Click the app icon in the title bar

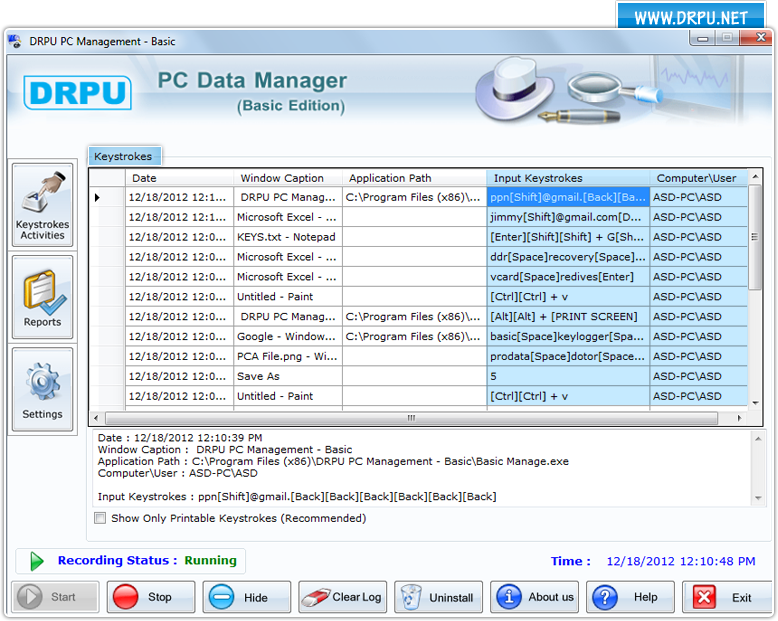tap(15, 41)
